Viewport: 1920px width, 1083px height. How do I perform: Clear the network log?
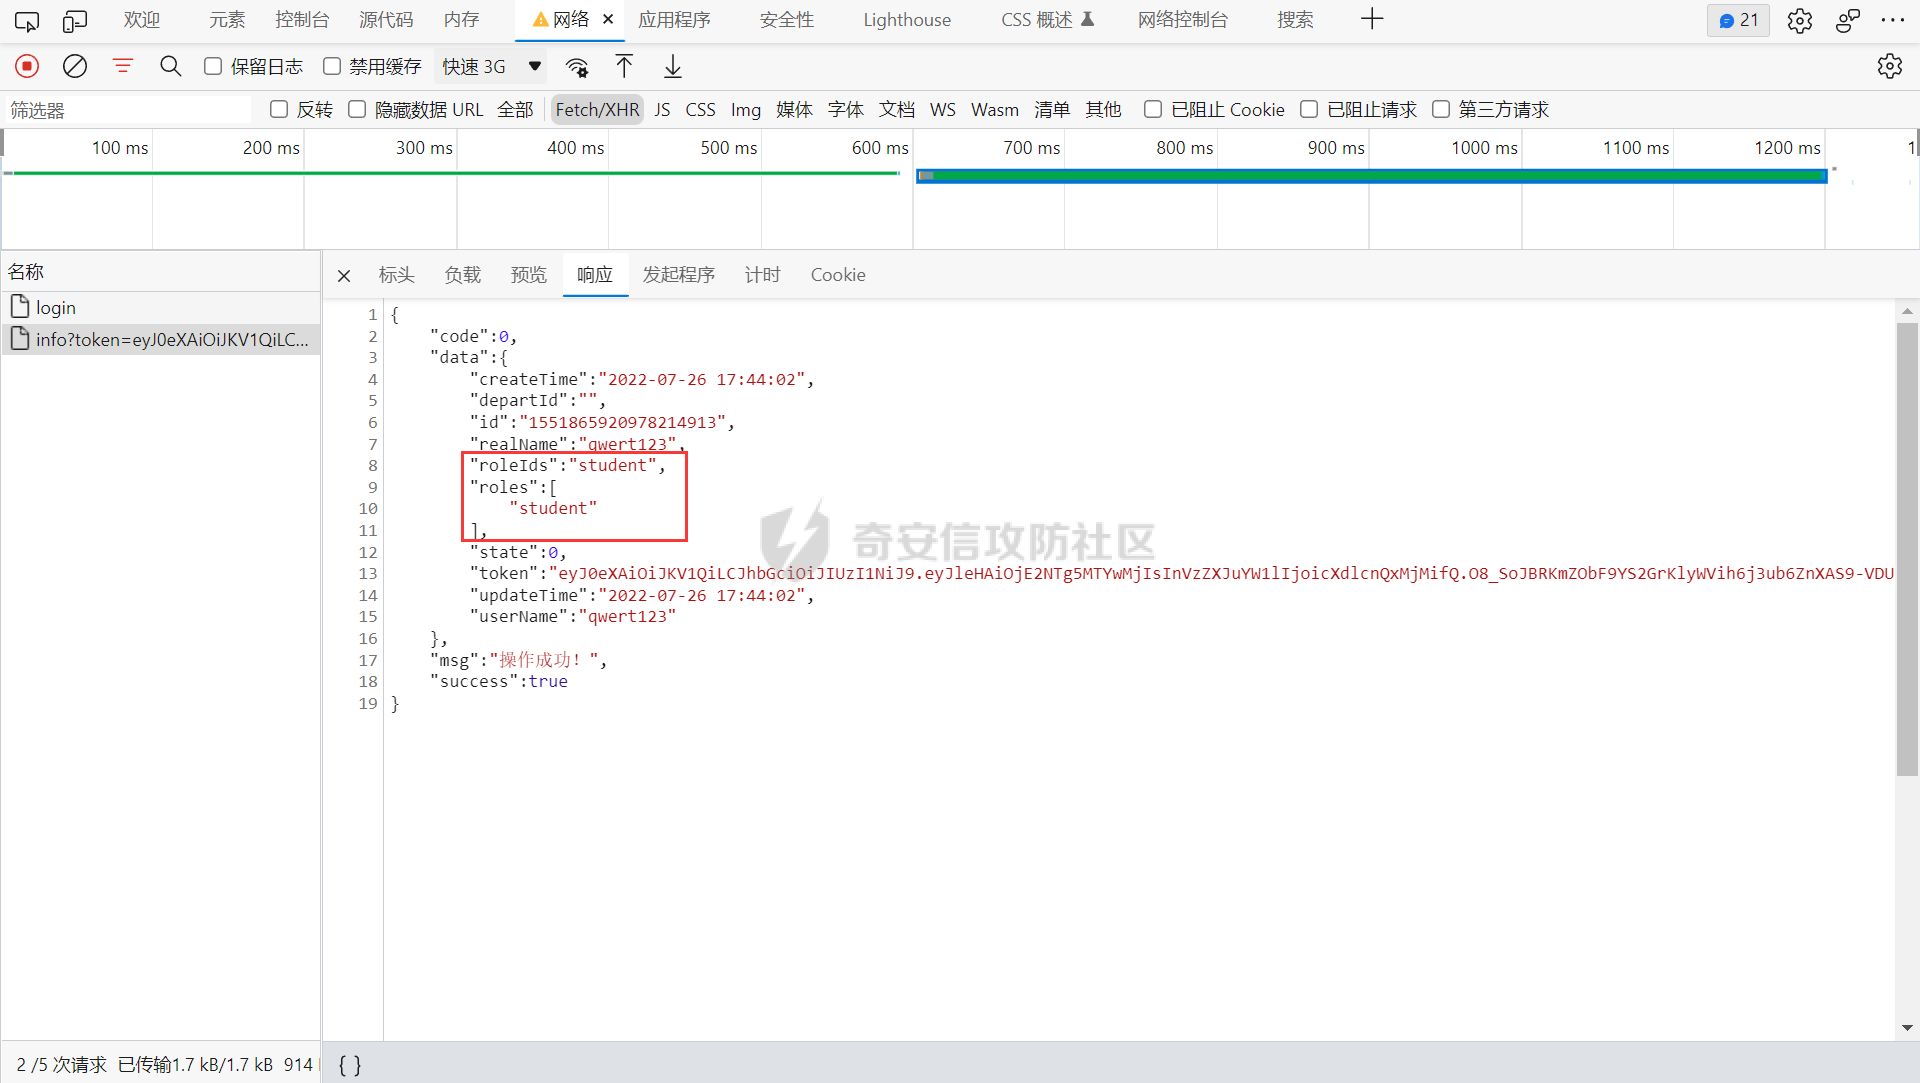point(75,66)
